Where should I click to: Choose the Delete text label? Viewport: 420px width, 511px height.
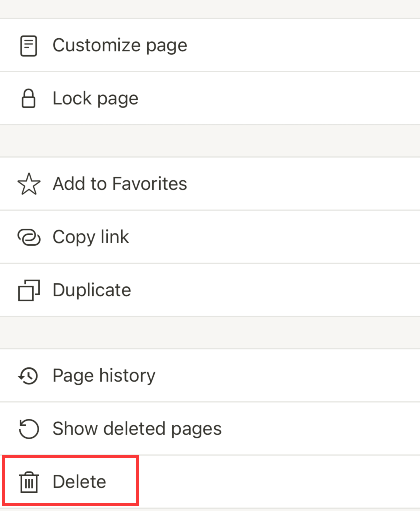coord(79,482)
